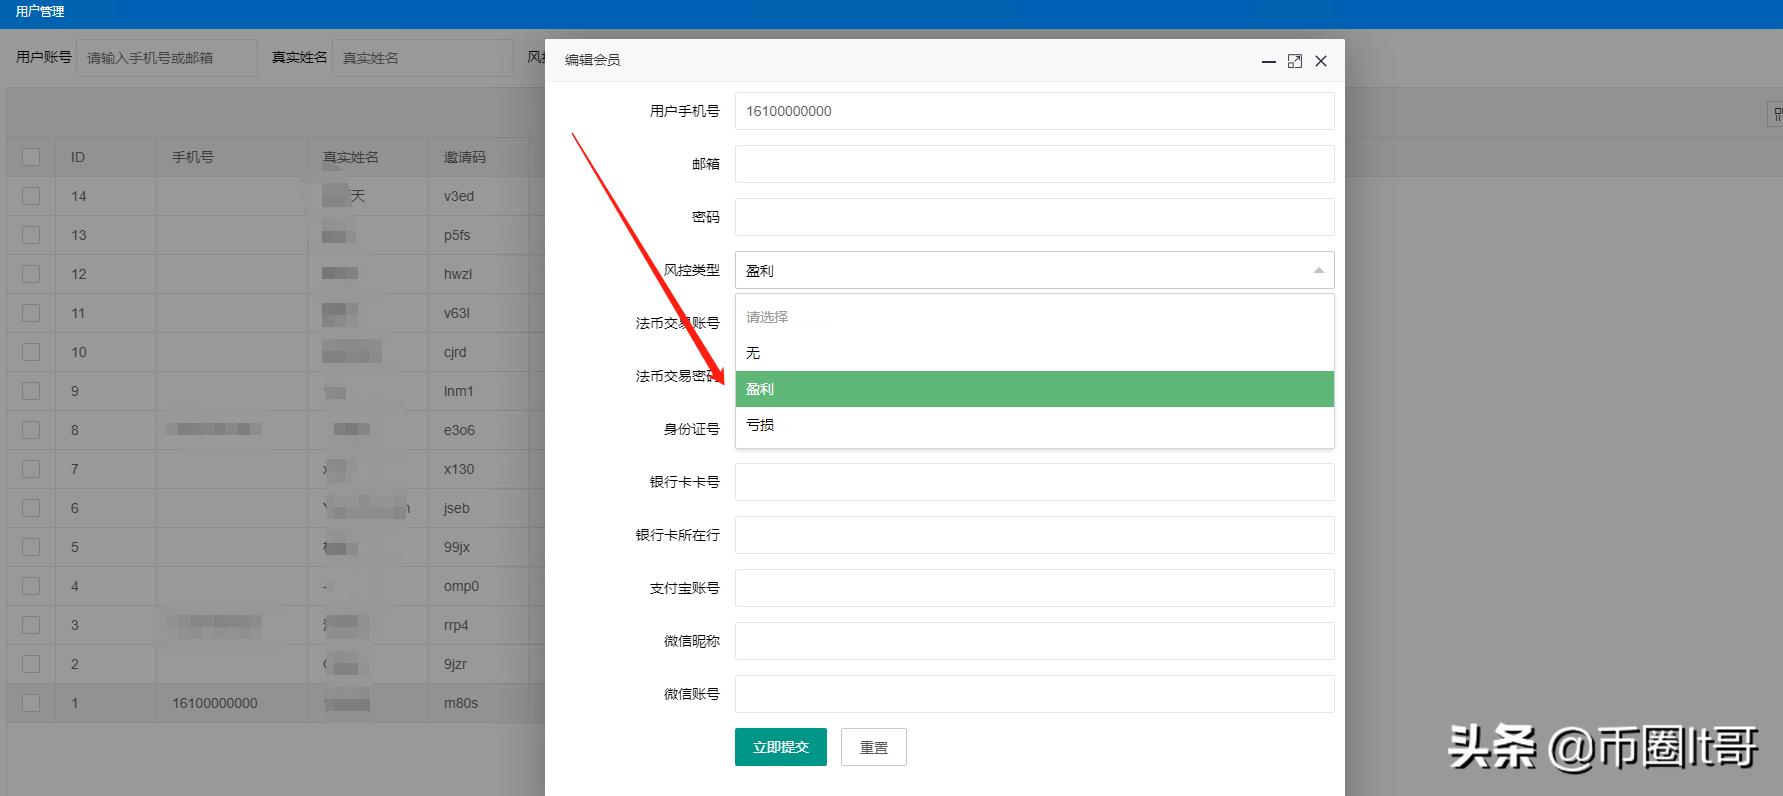Focus the 微信昵称 input field
This screenshot has height=796, width=1783.
(x=1035, y=641)
